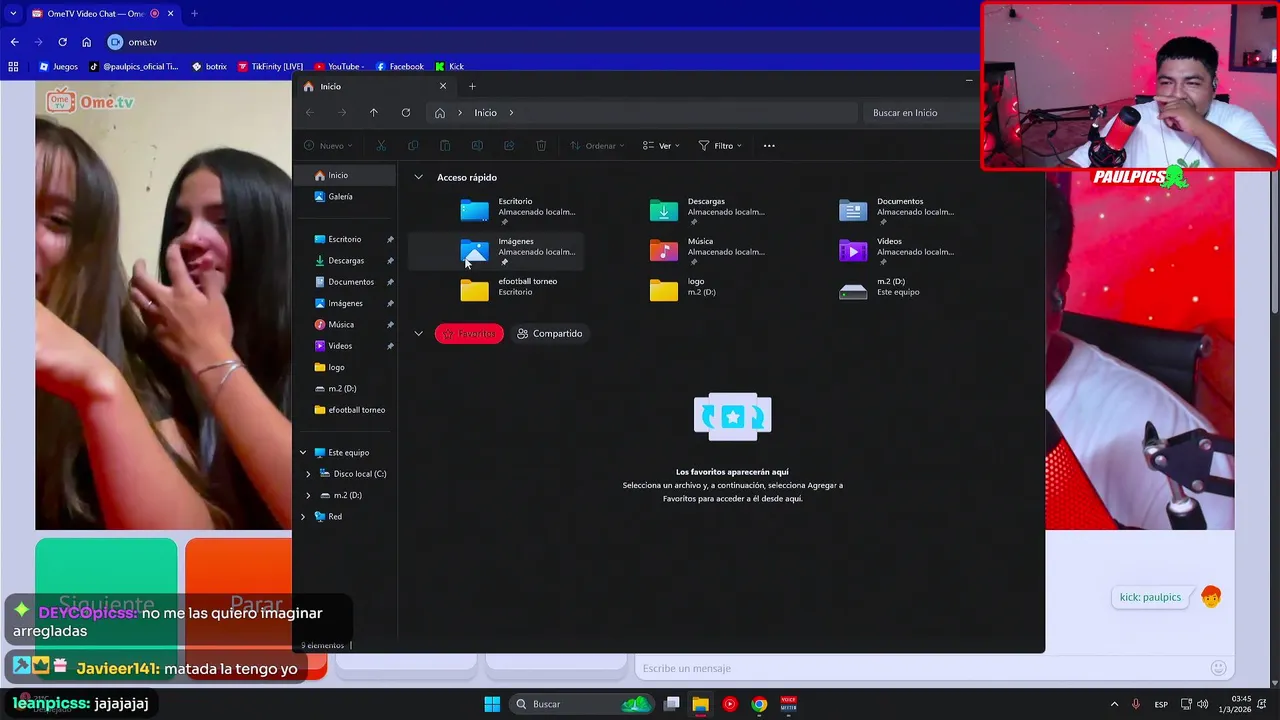Expand chevron after Inicio in breadcrumb
Screen dimensions: 1280x720
511,113
